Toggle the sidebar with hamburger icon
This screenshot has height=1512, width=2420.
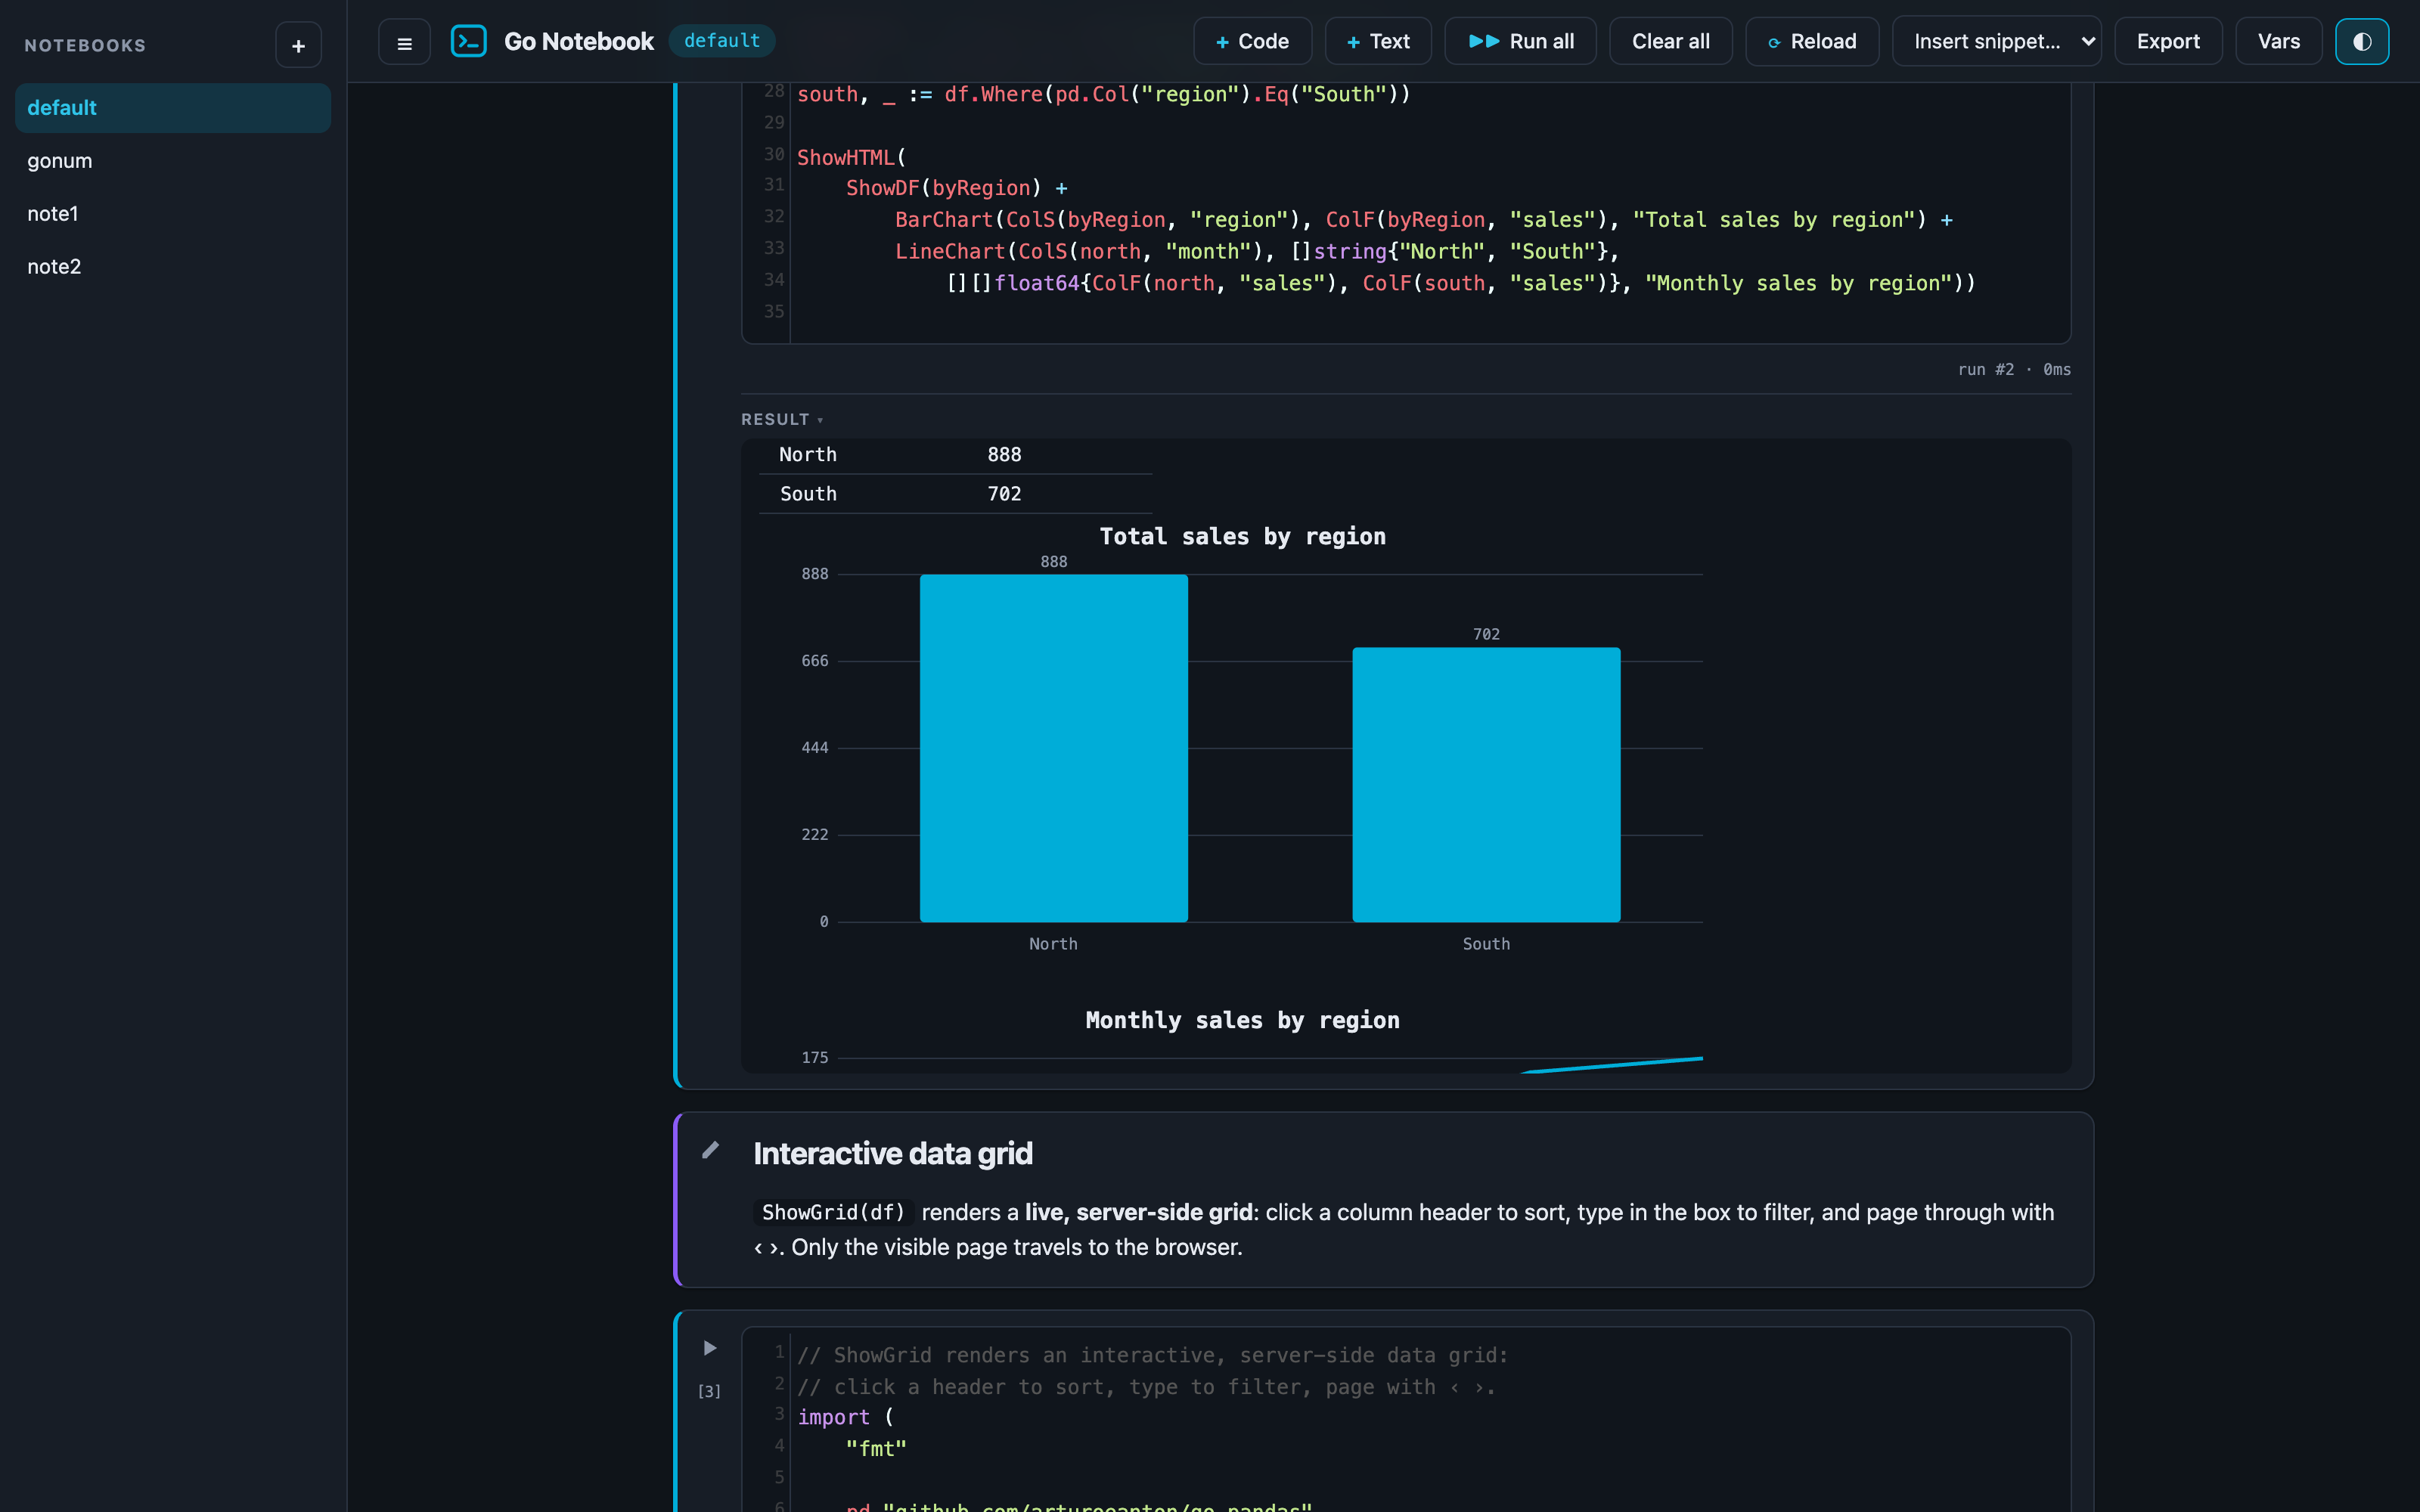point(404,42)
